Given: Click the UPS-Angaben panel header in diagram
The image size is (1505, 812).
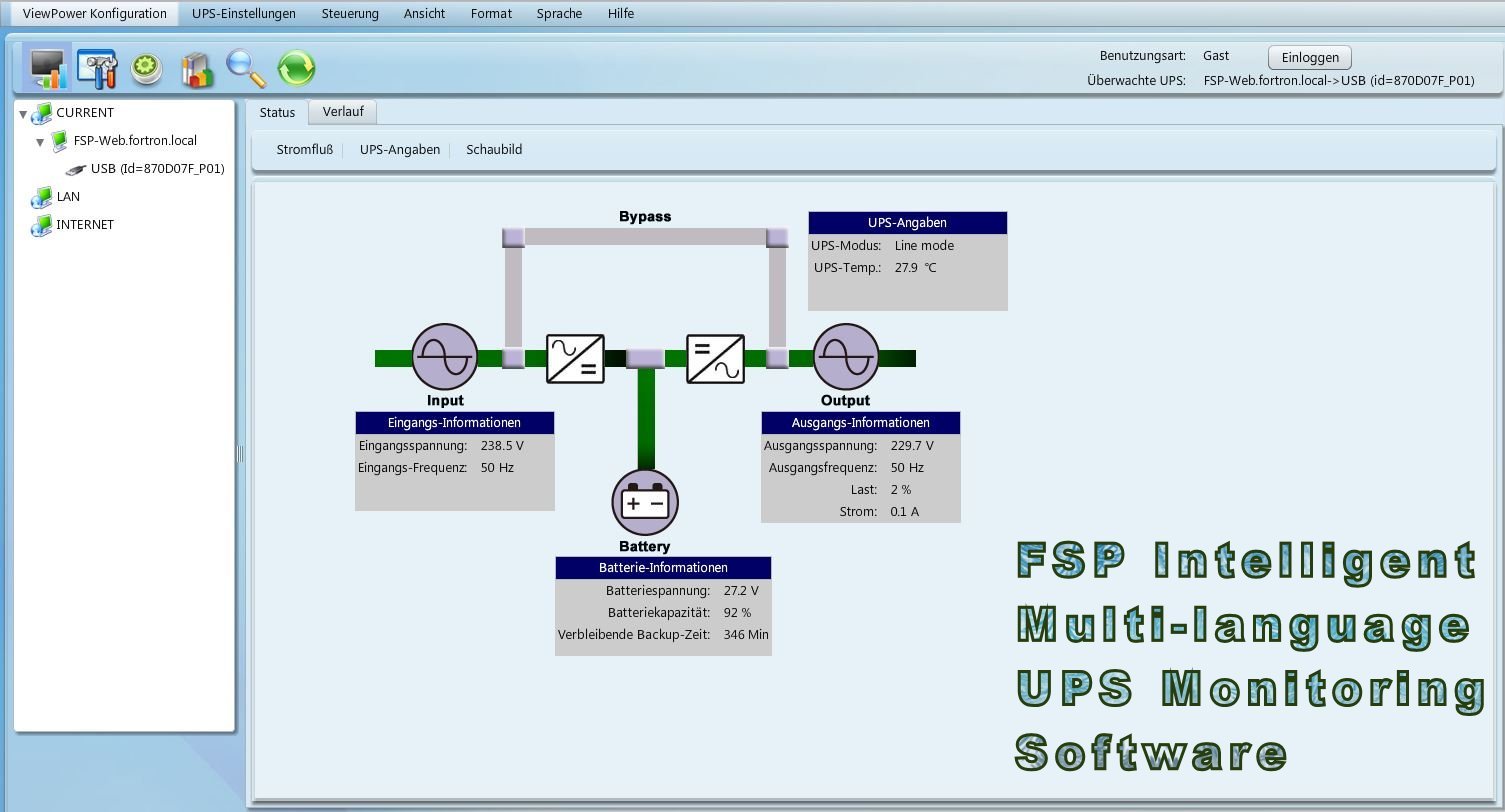Looking at the screenshot, I should point(908,223).
